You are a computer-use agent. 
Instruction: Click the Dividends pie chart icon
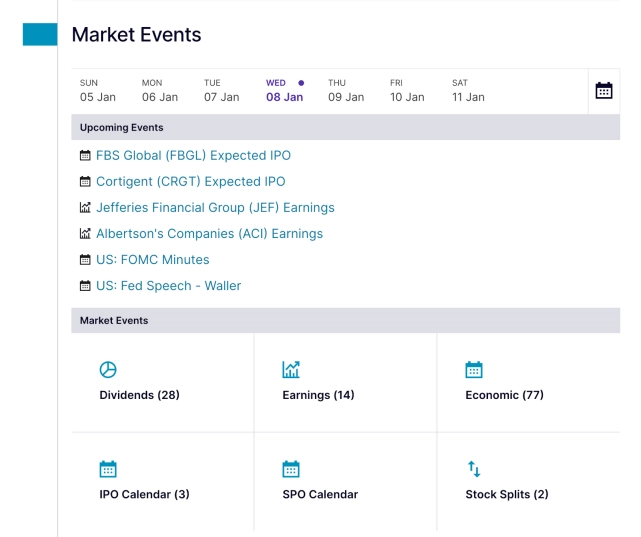(108, 370)
